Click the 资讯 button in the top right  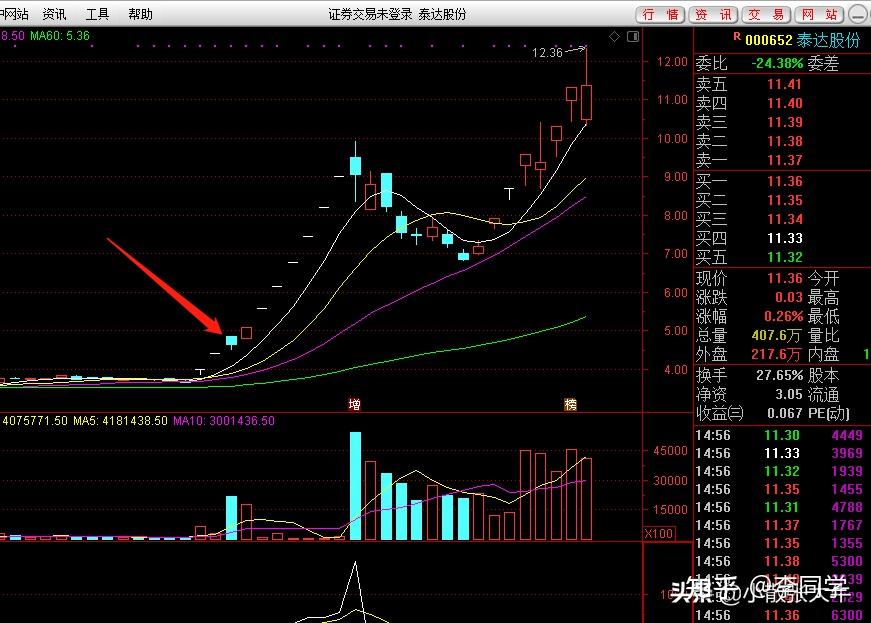click(713, 15)
